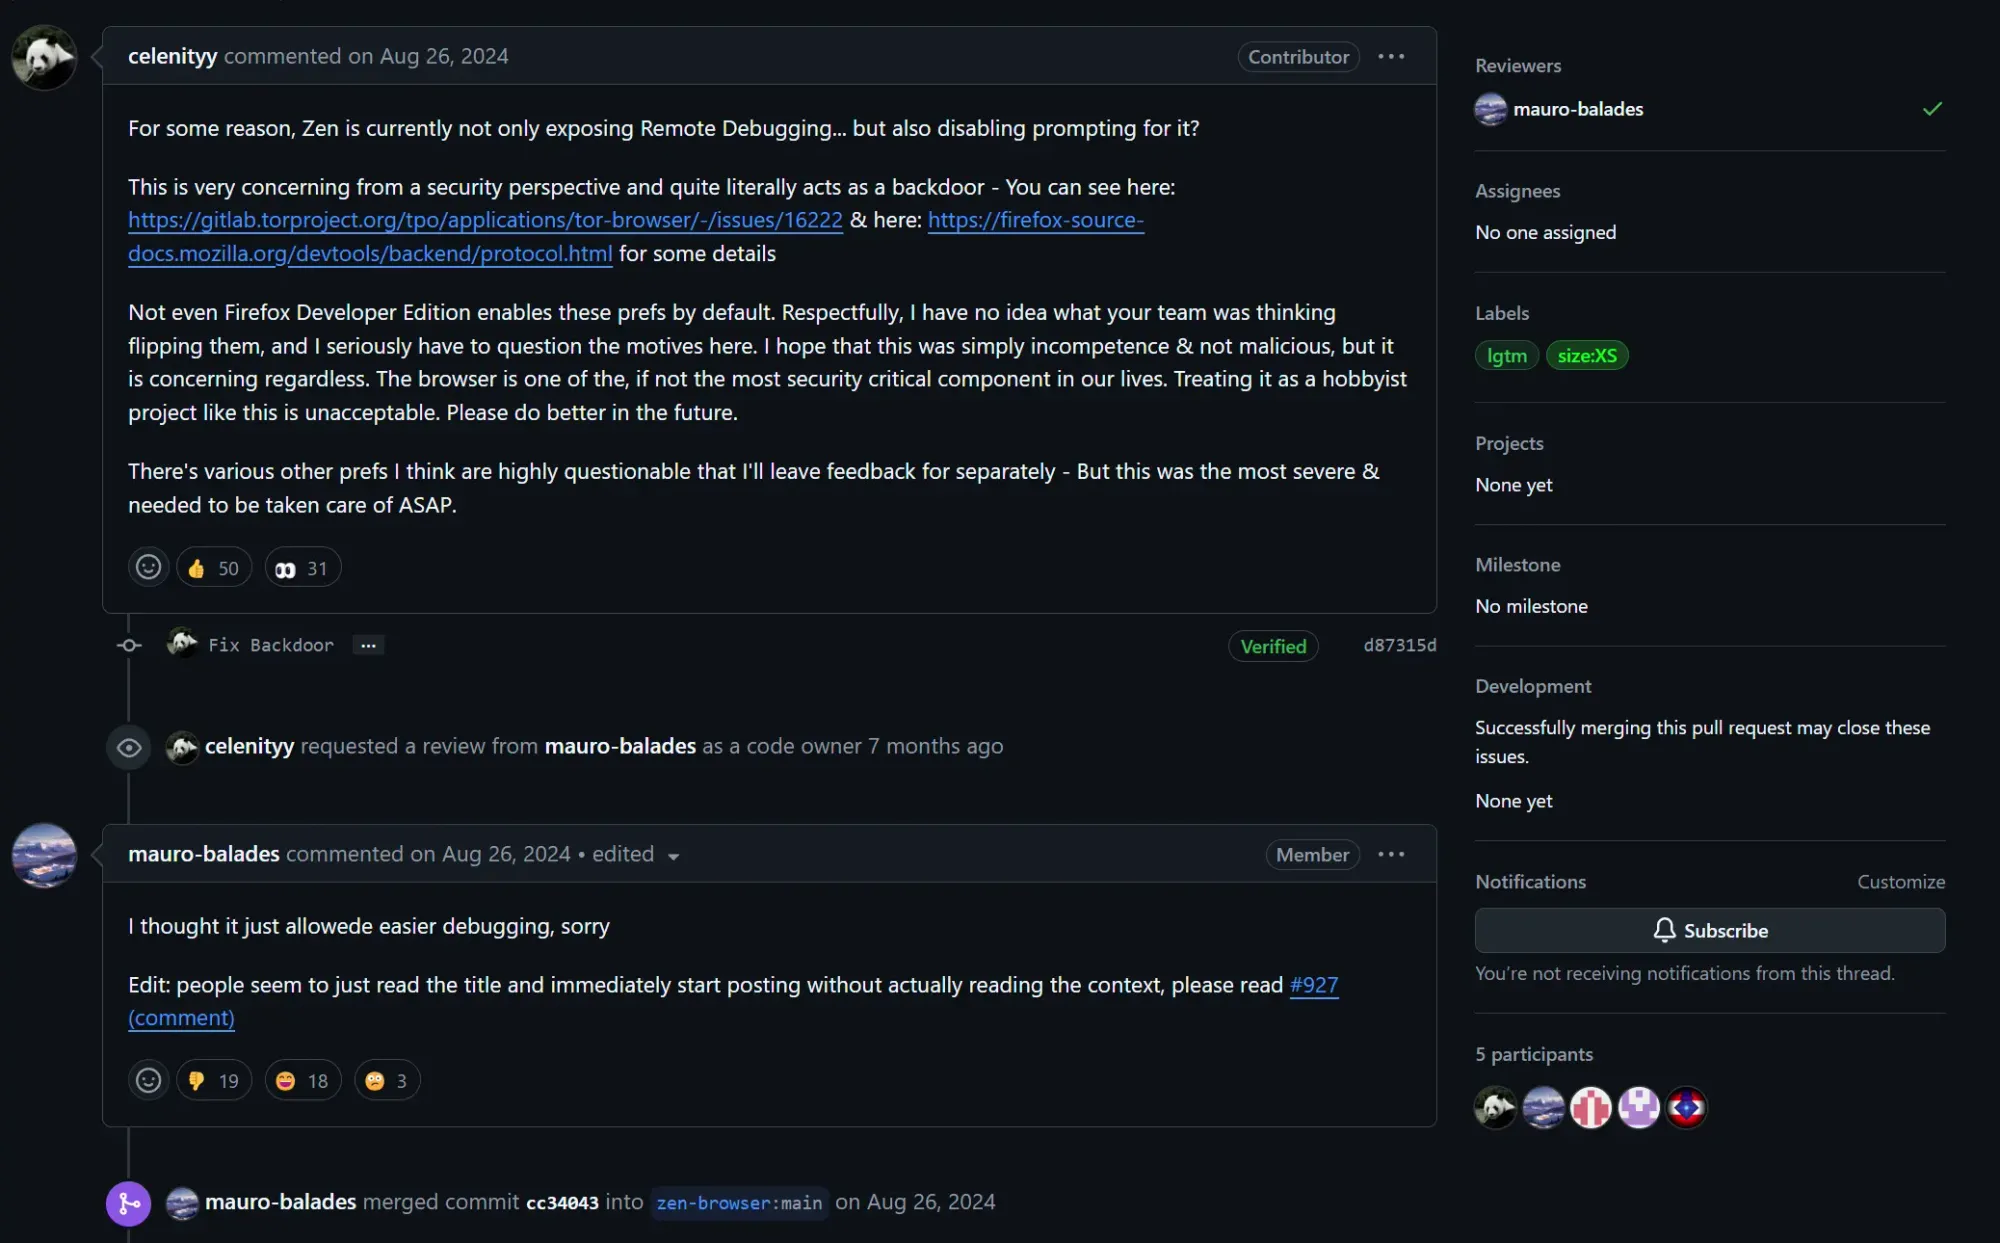Open options menu on celenityy's comment
This screenshot has width=2000, height=1243.
pos(1391,57)
